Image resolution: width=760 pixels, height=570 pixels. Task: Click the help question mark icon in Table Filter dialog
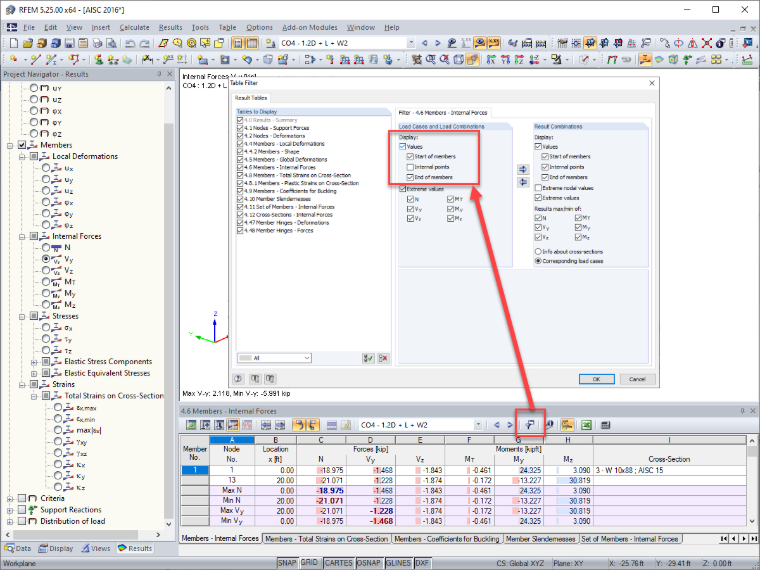238,379
